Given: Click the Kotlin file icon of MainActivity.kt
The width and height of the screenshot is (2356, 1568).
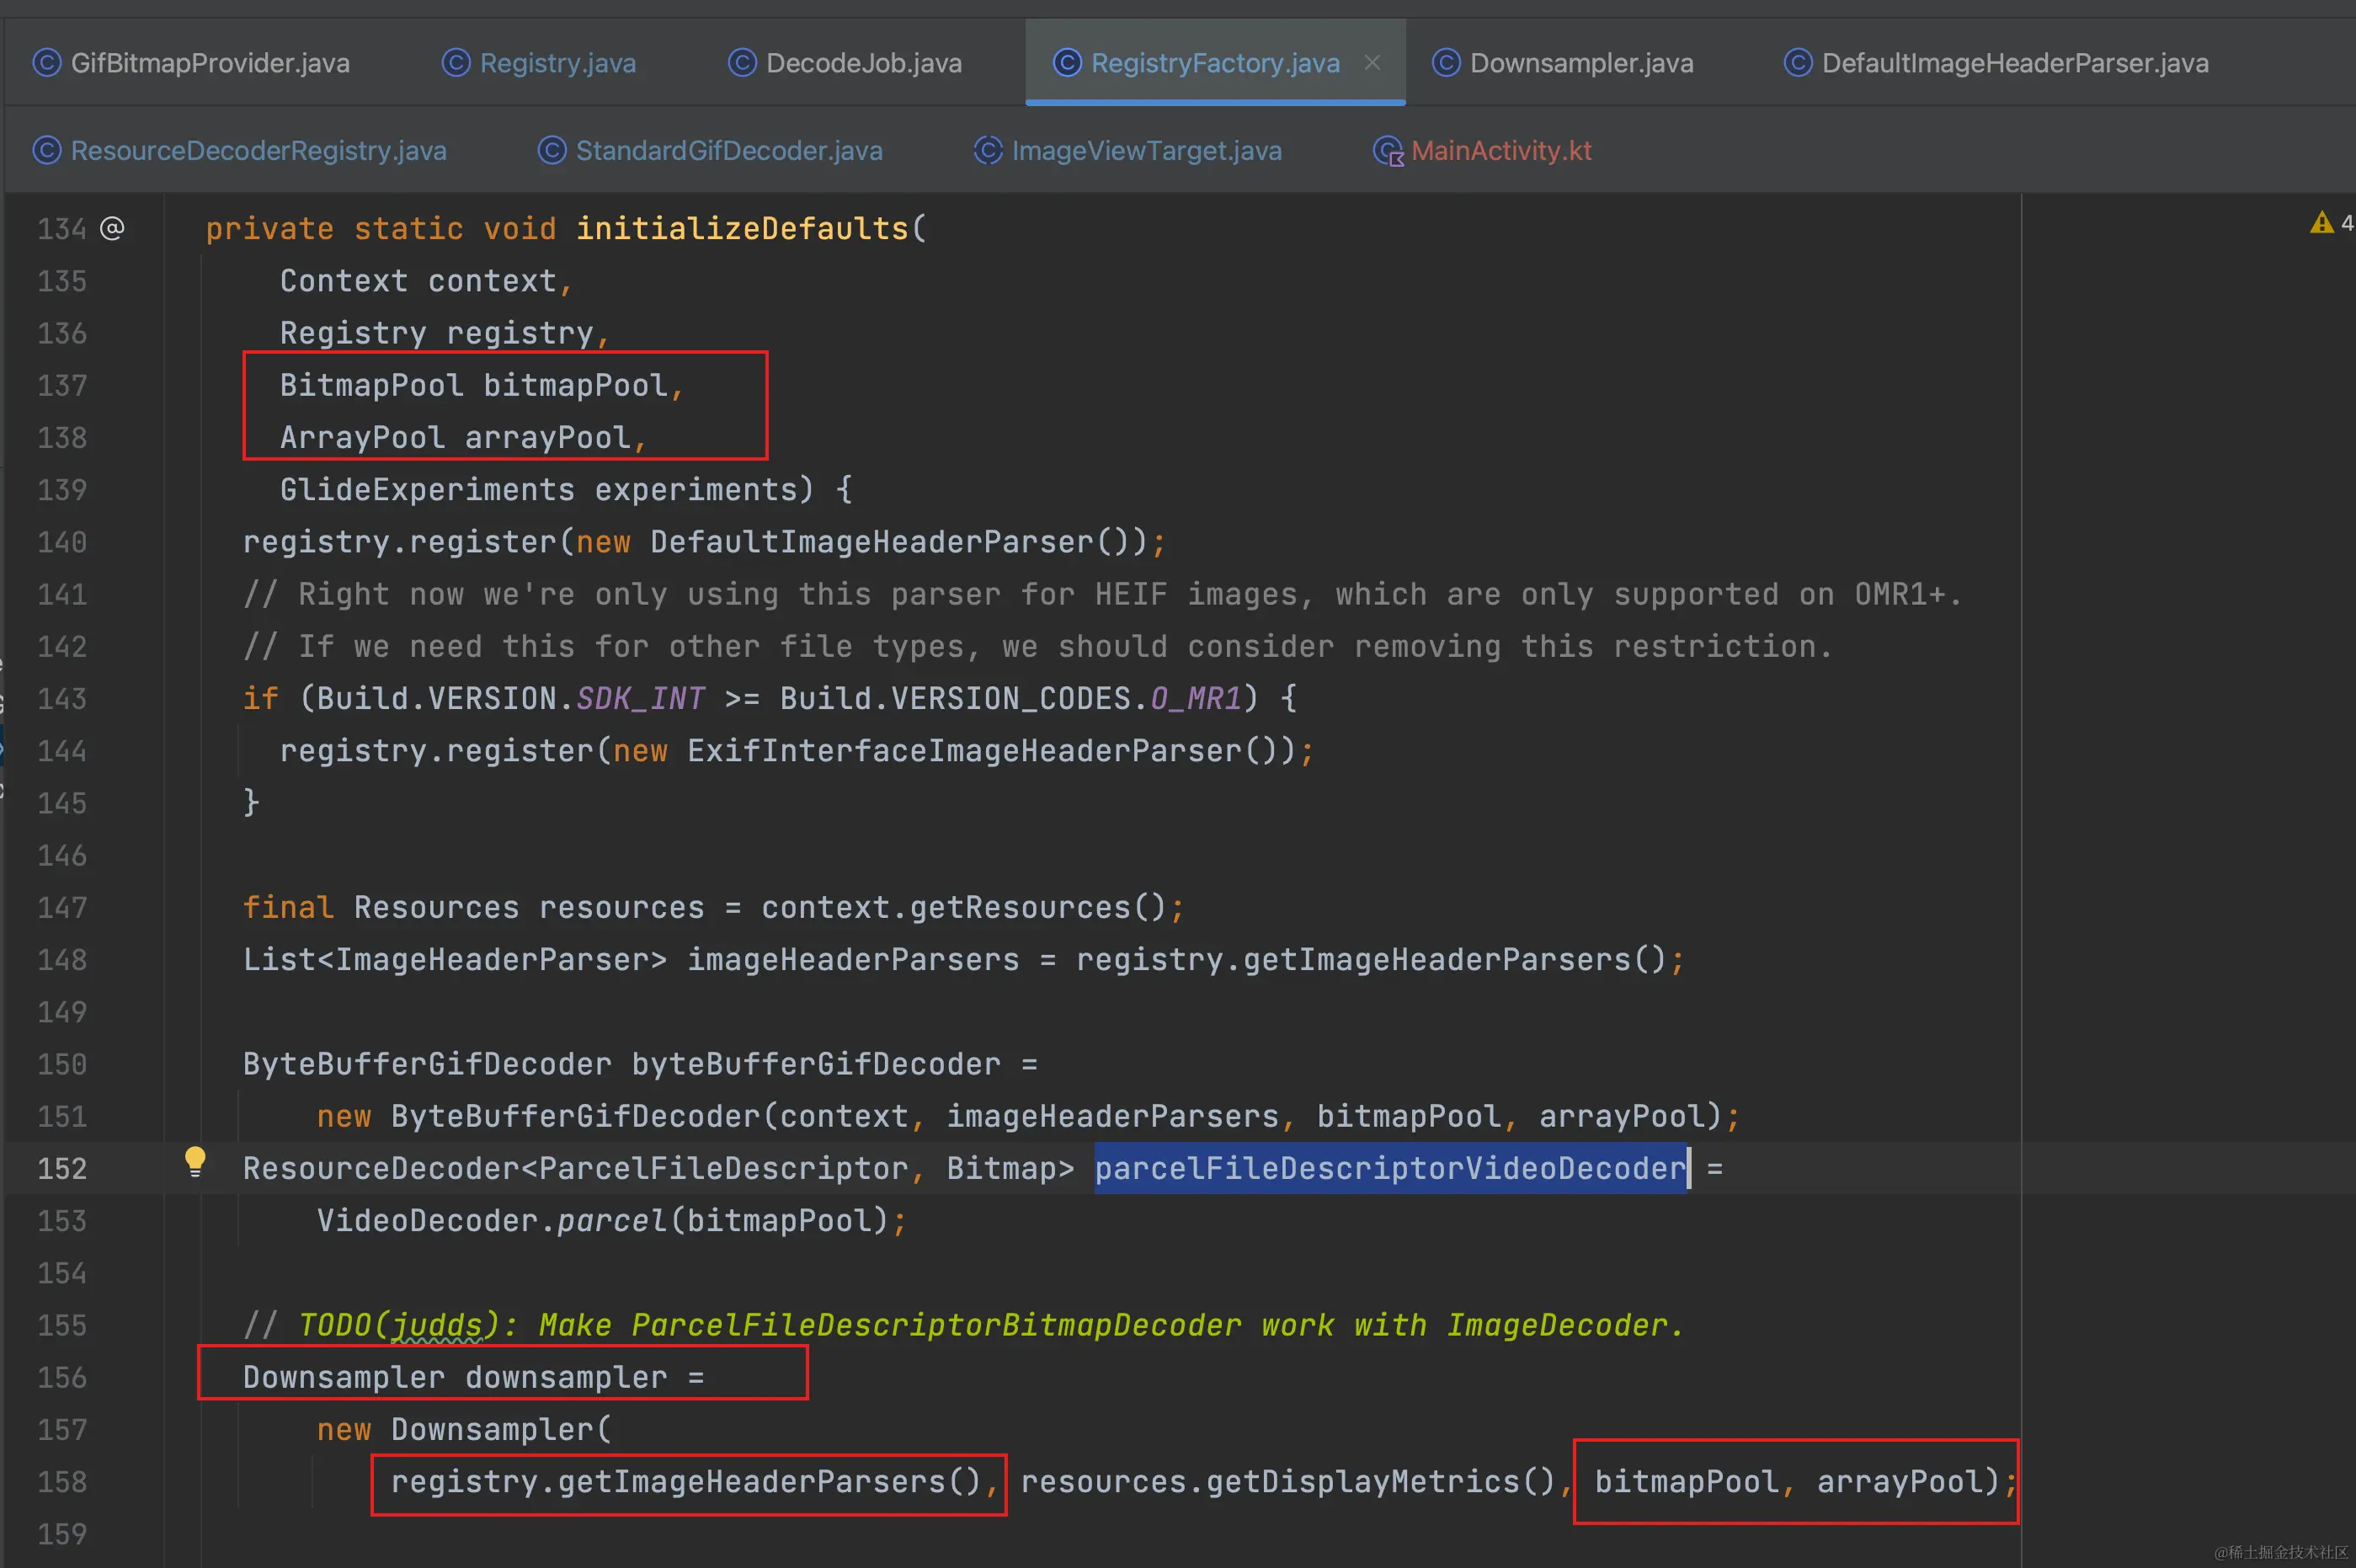Looking at the screenshot, I should 1388,151.
